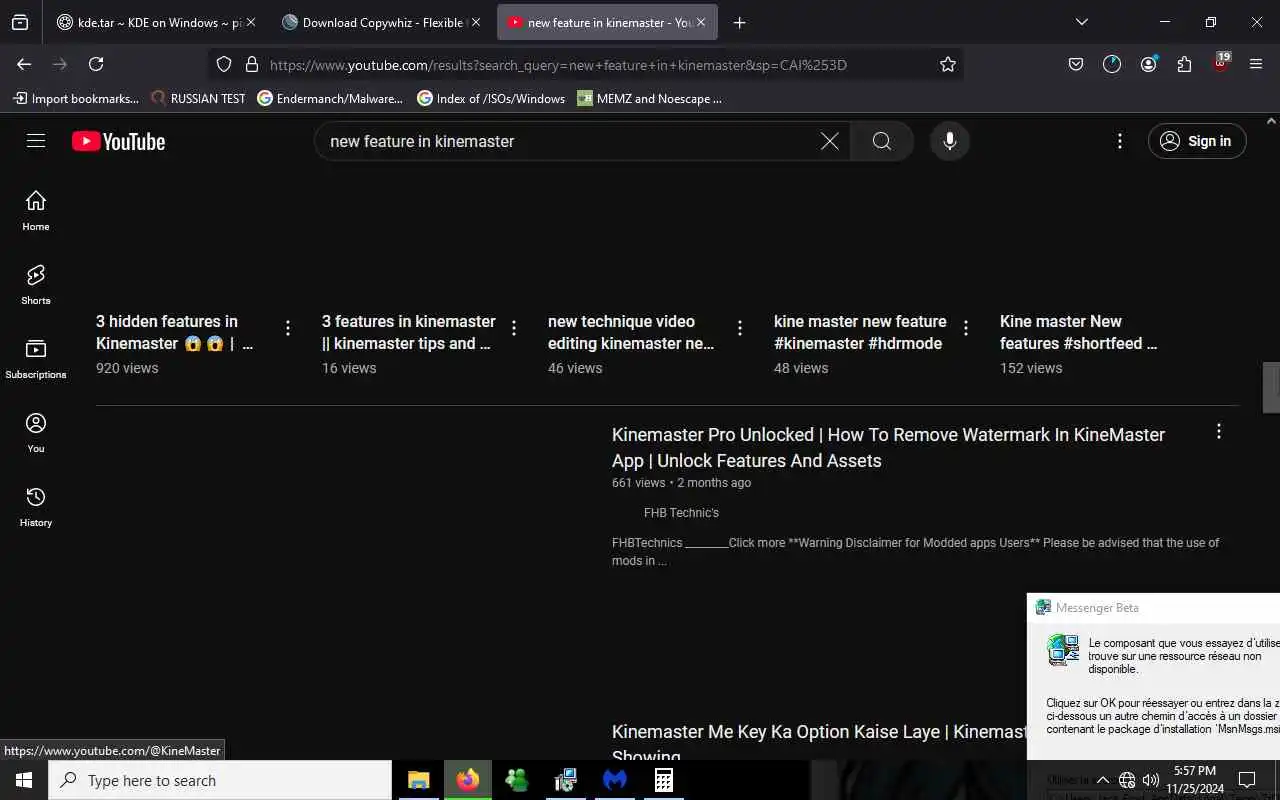Visit the FHB Technic's channel
The image size is (1280, 800).
pyautogui.click(x=681, y=513)
